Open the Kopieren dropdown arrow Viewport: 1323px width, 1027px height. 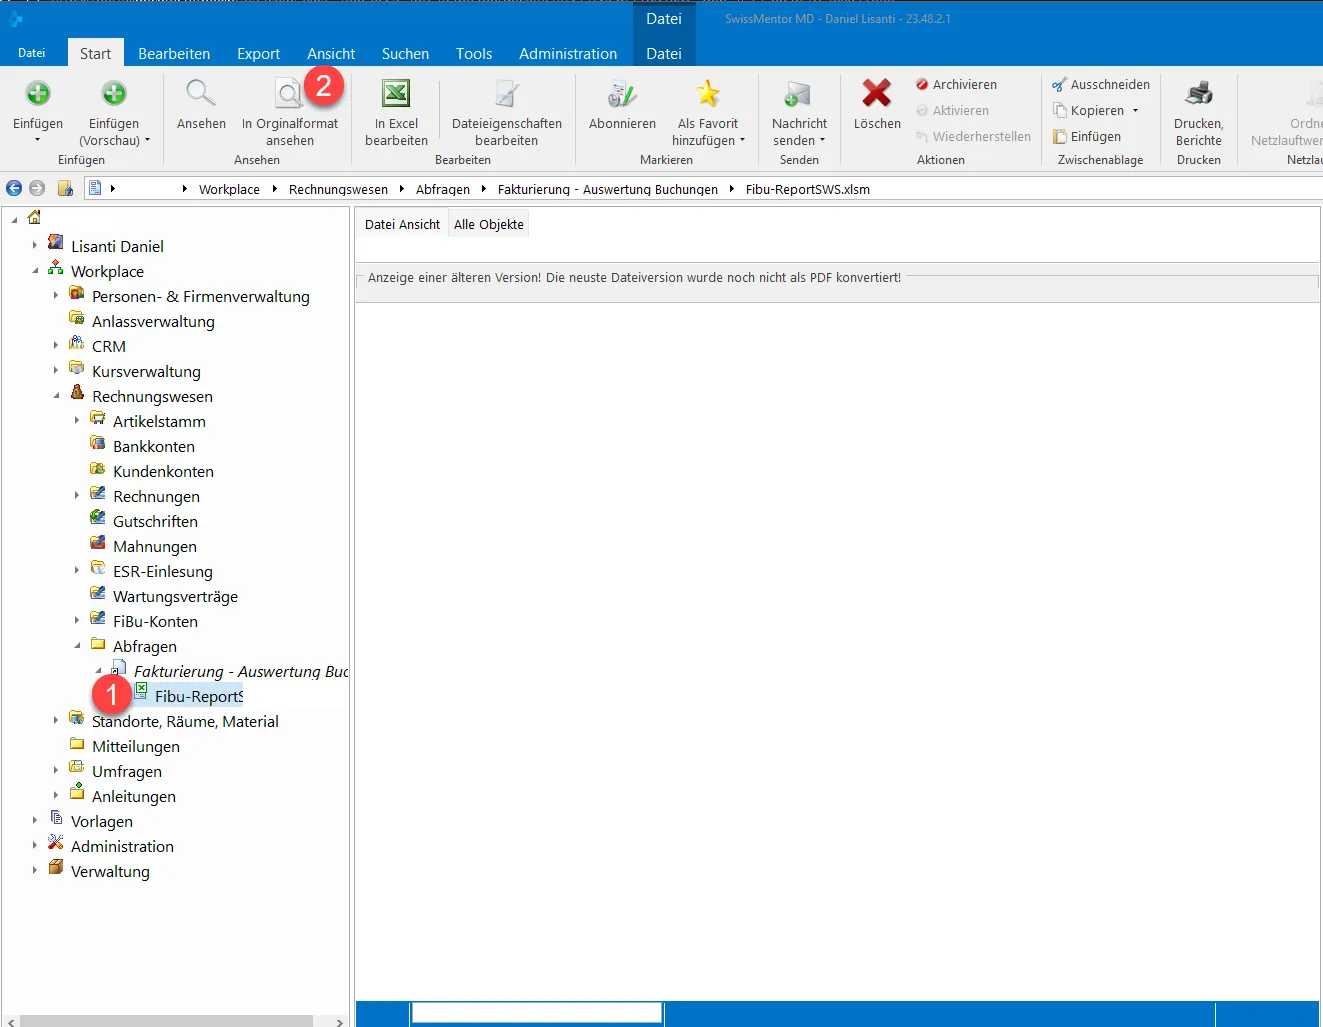pyautogui.click(x=1135, y=111)
